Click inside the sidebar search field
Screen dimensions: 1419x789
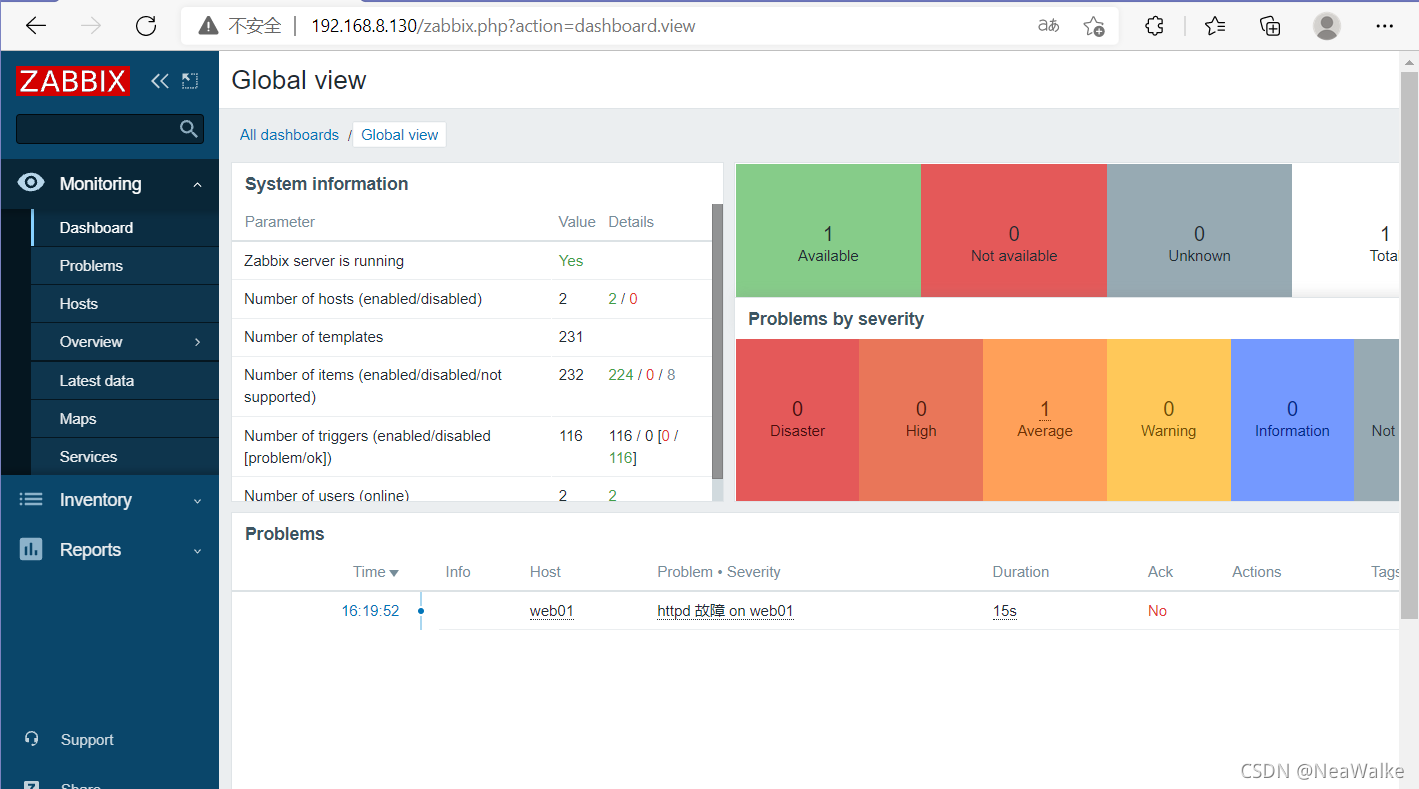tap(98, 128)
